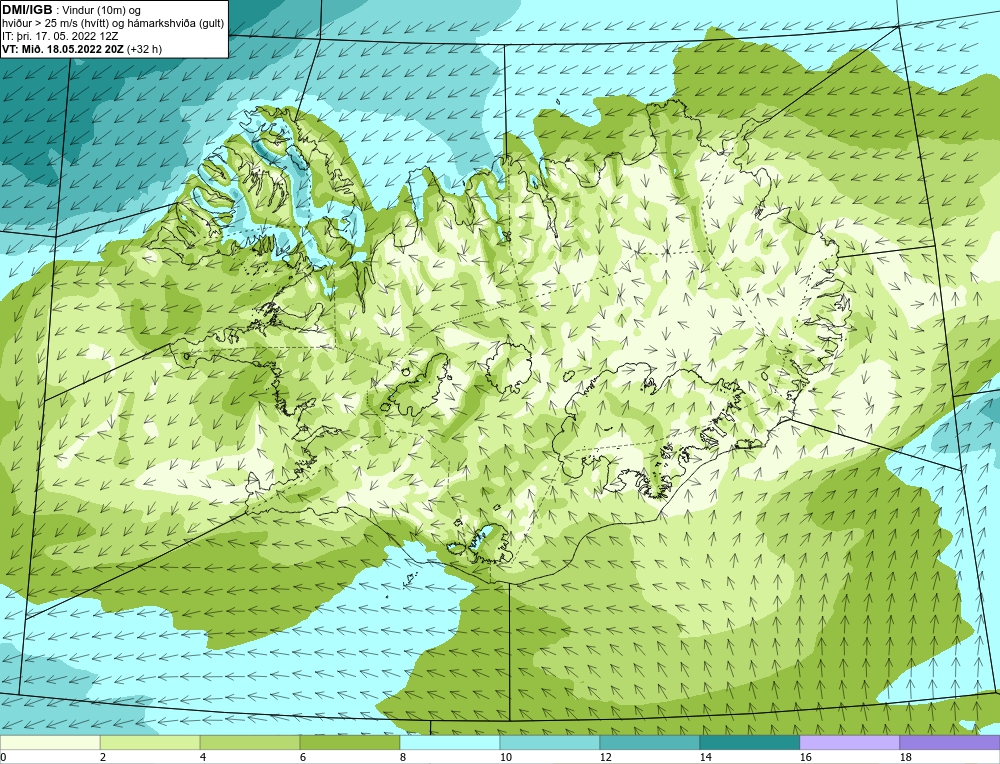
Task: Click the 16–18 m/s lavender legend swatch
Action: pos(849,742)
